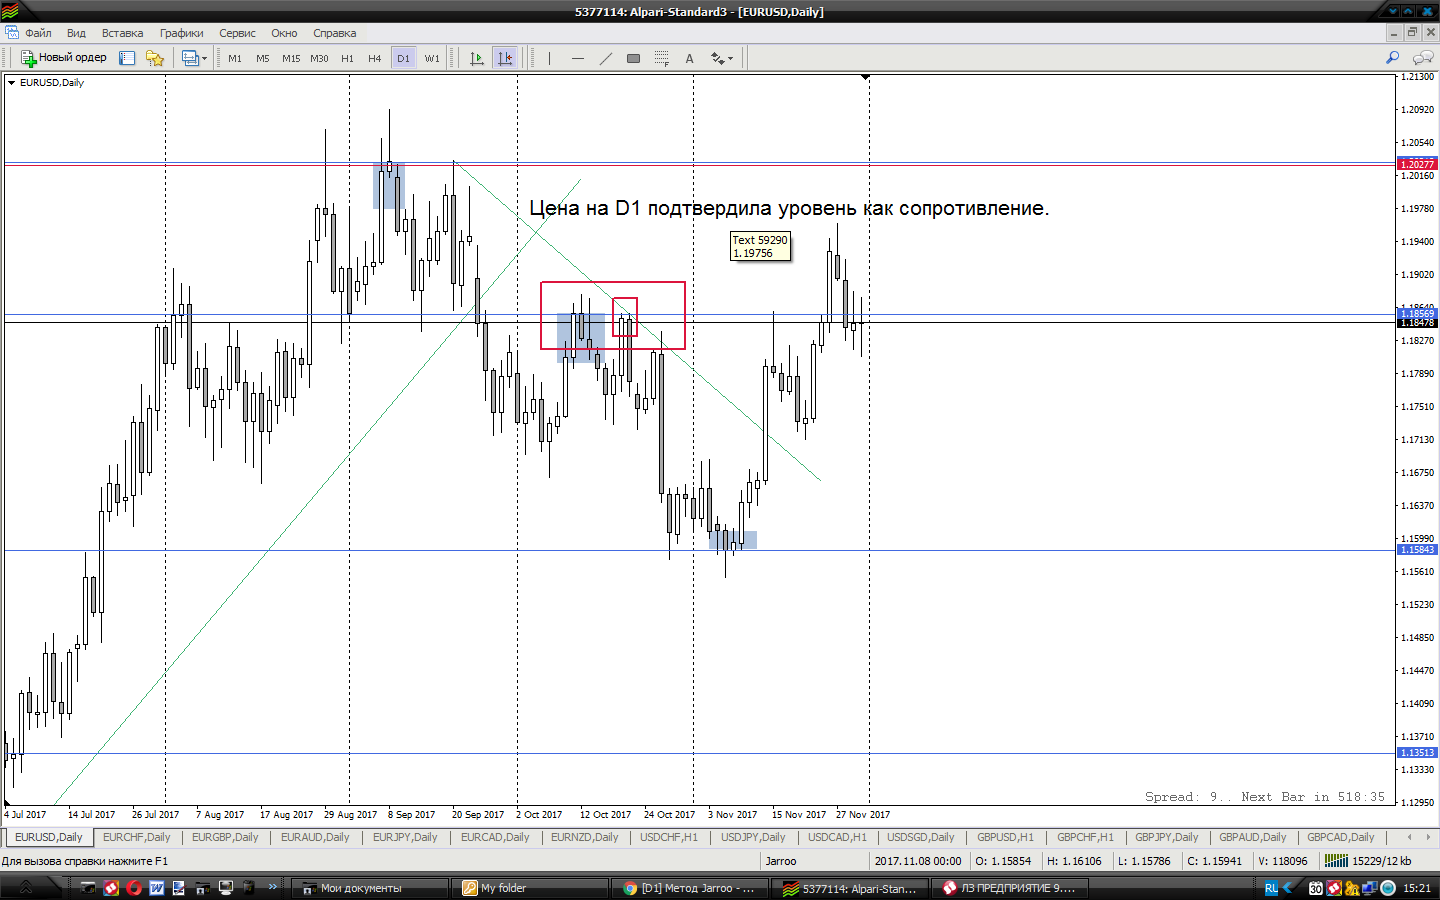Viewport: 1440px width, 900px height.
Task: Switch to the EURCHF,Daily chart tab
Action: 137,838
